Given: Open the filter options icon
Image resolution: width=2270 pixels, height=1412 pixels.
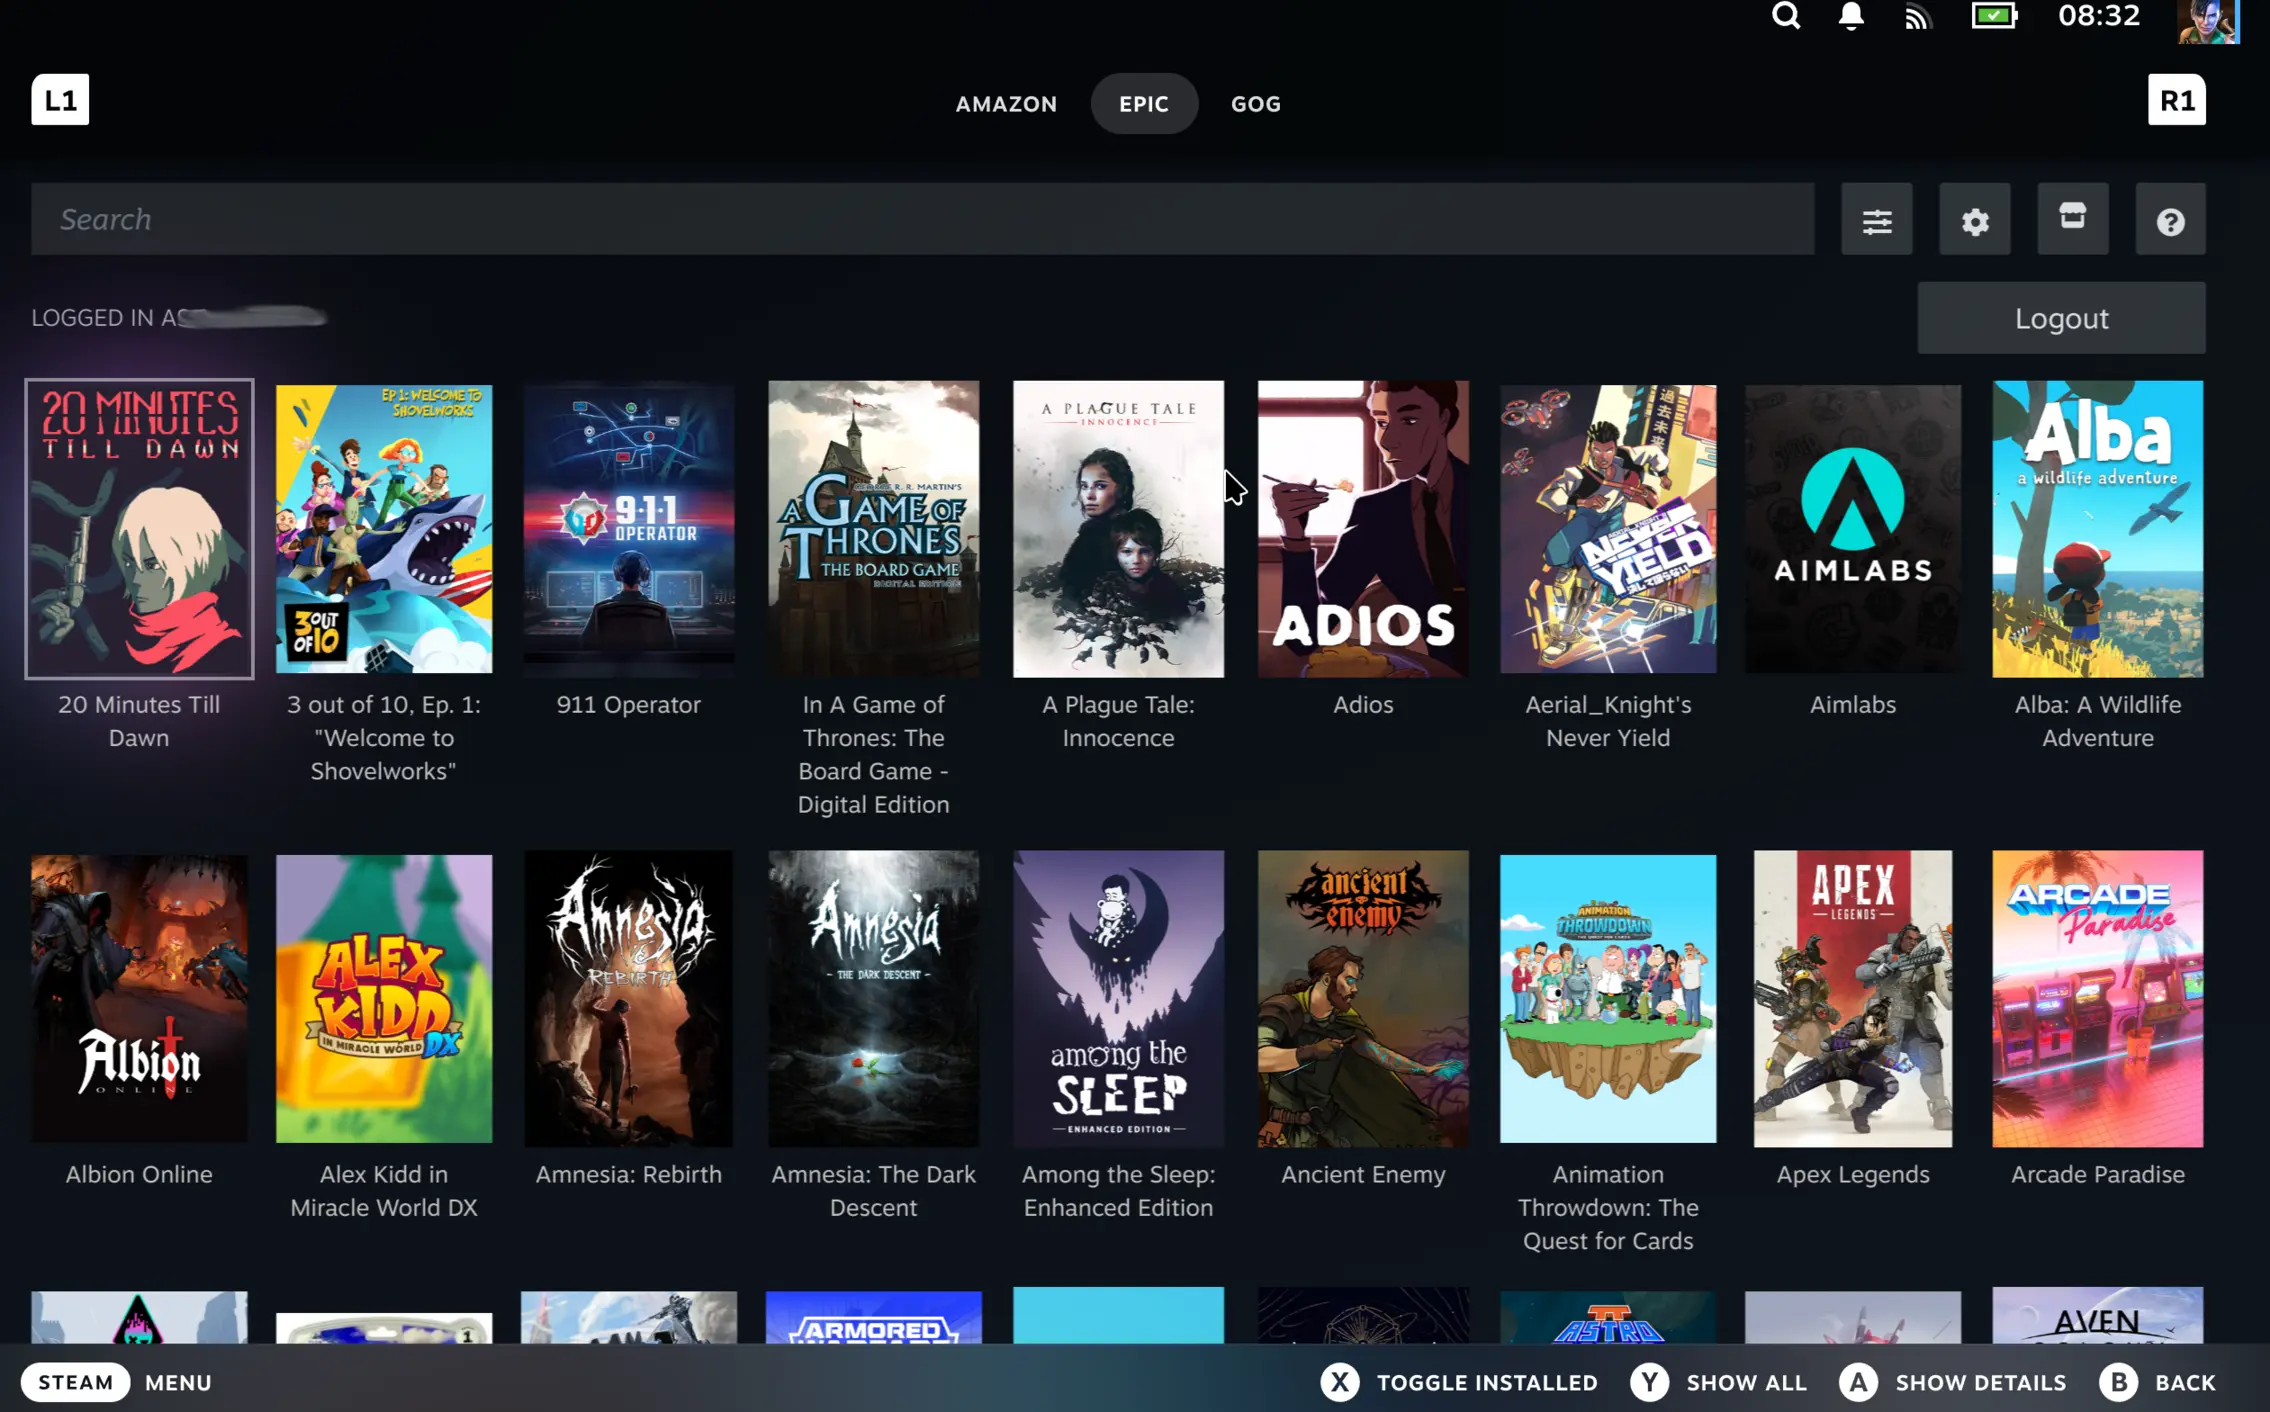Looking at the screenshot, I should point(1876,219).
